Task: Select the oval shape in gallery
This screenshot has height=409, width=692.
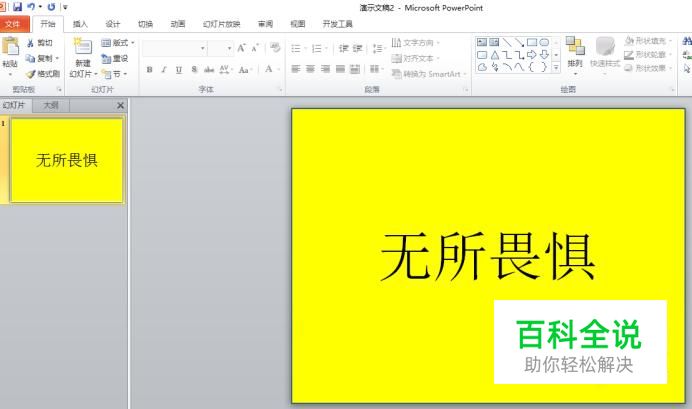Action: [544, 42]
